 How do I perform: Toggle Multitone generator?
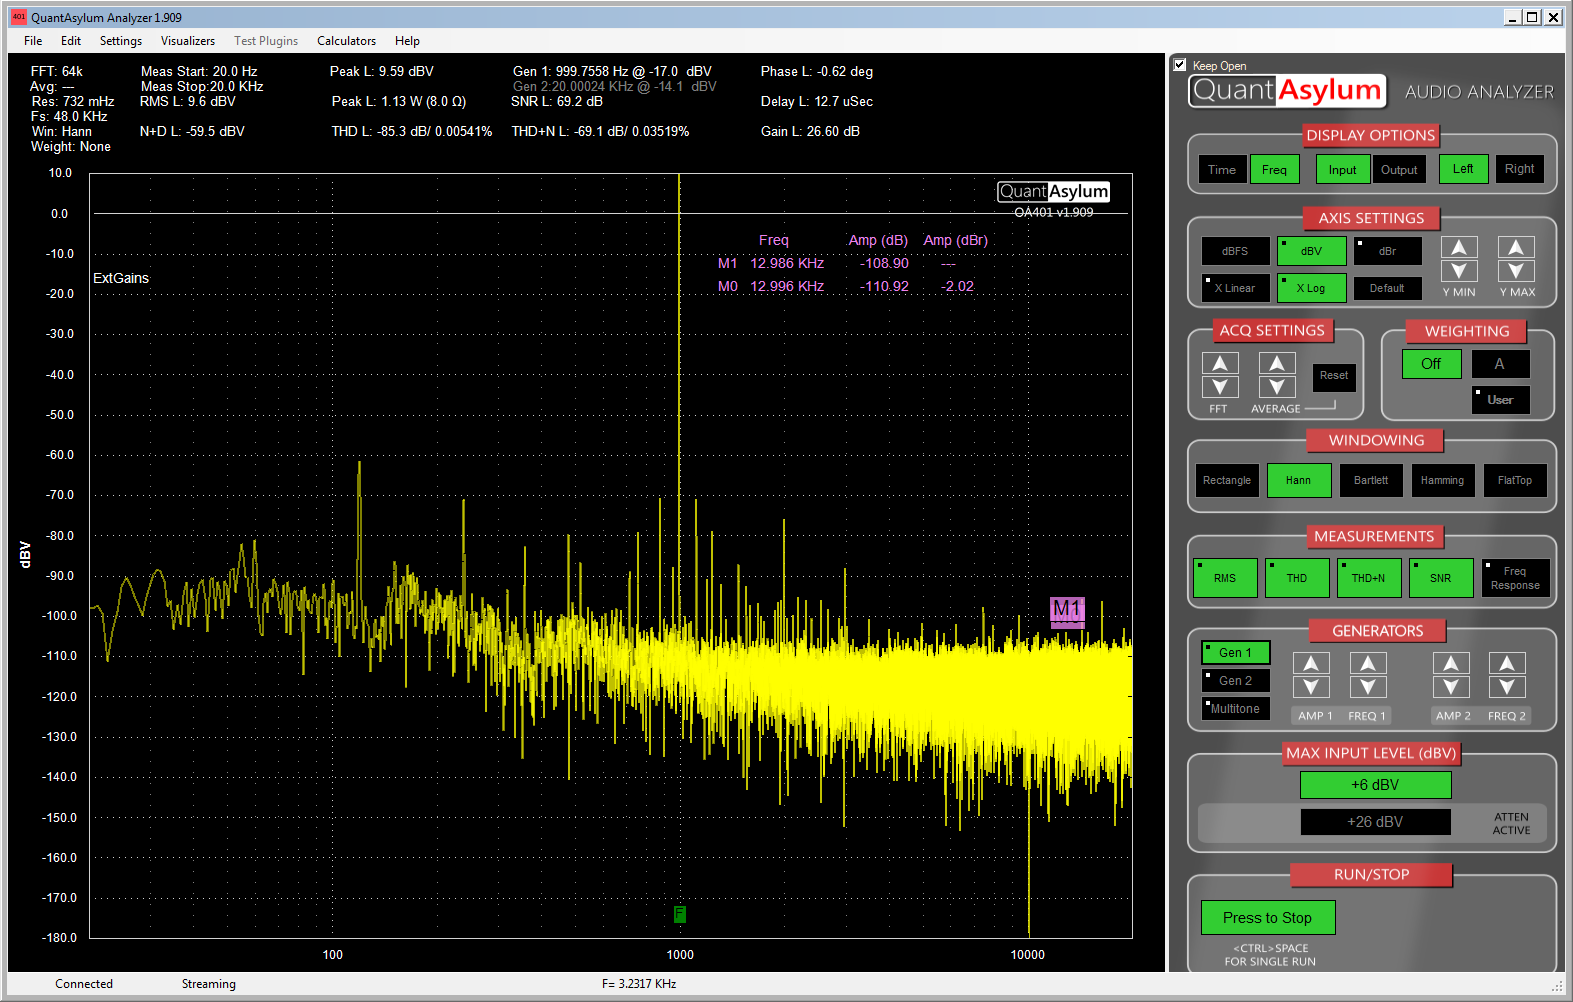[1235, 709]
